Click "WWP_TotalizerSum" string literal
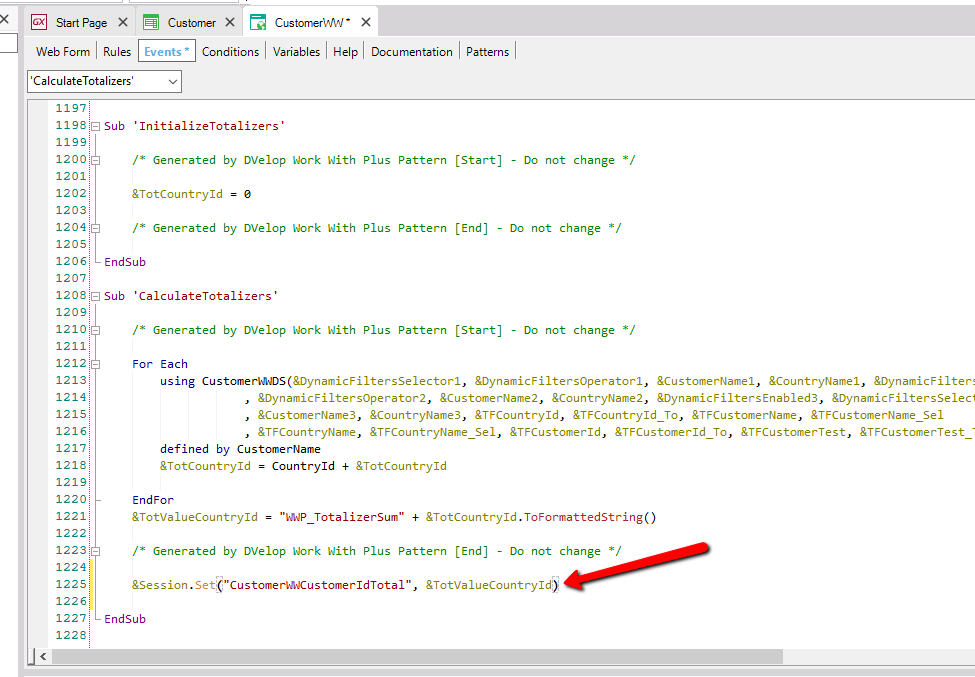Image resolution: width=975 pixels, height=677 pixels. pyautogui.click(x=342, y=517)
